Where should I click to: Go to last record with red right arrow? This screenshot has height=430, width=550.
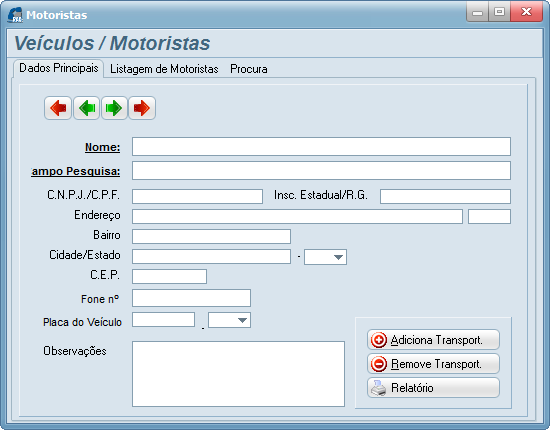click(x=142, y=108)
